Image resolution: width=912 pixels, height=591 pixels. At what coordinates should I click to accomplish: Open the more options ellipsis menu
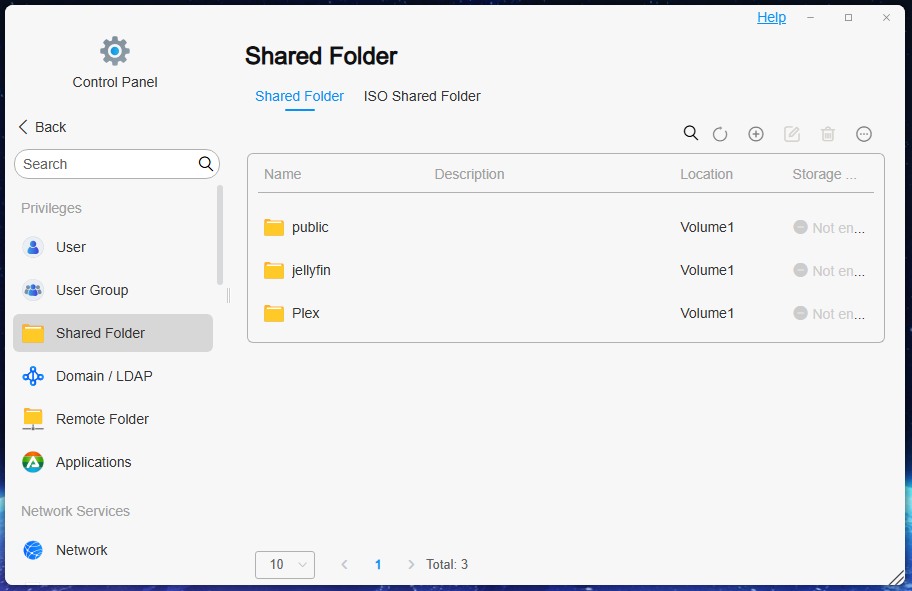click(864, 134)
